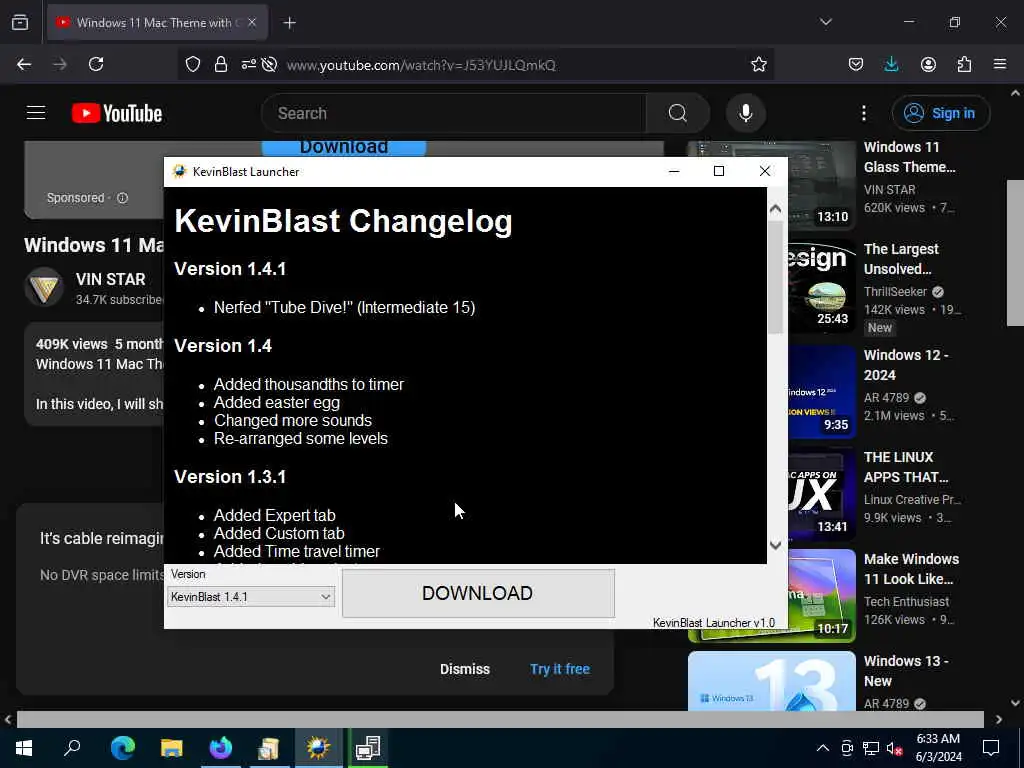This screenshot has width=1024, height=768.
Task: Click the YouTube search magnifier button
Action: pyautogui.click(x=677, y=113)
